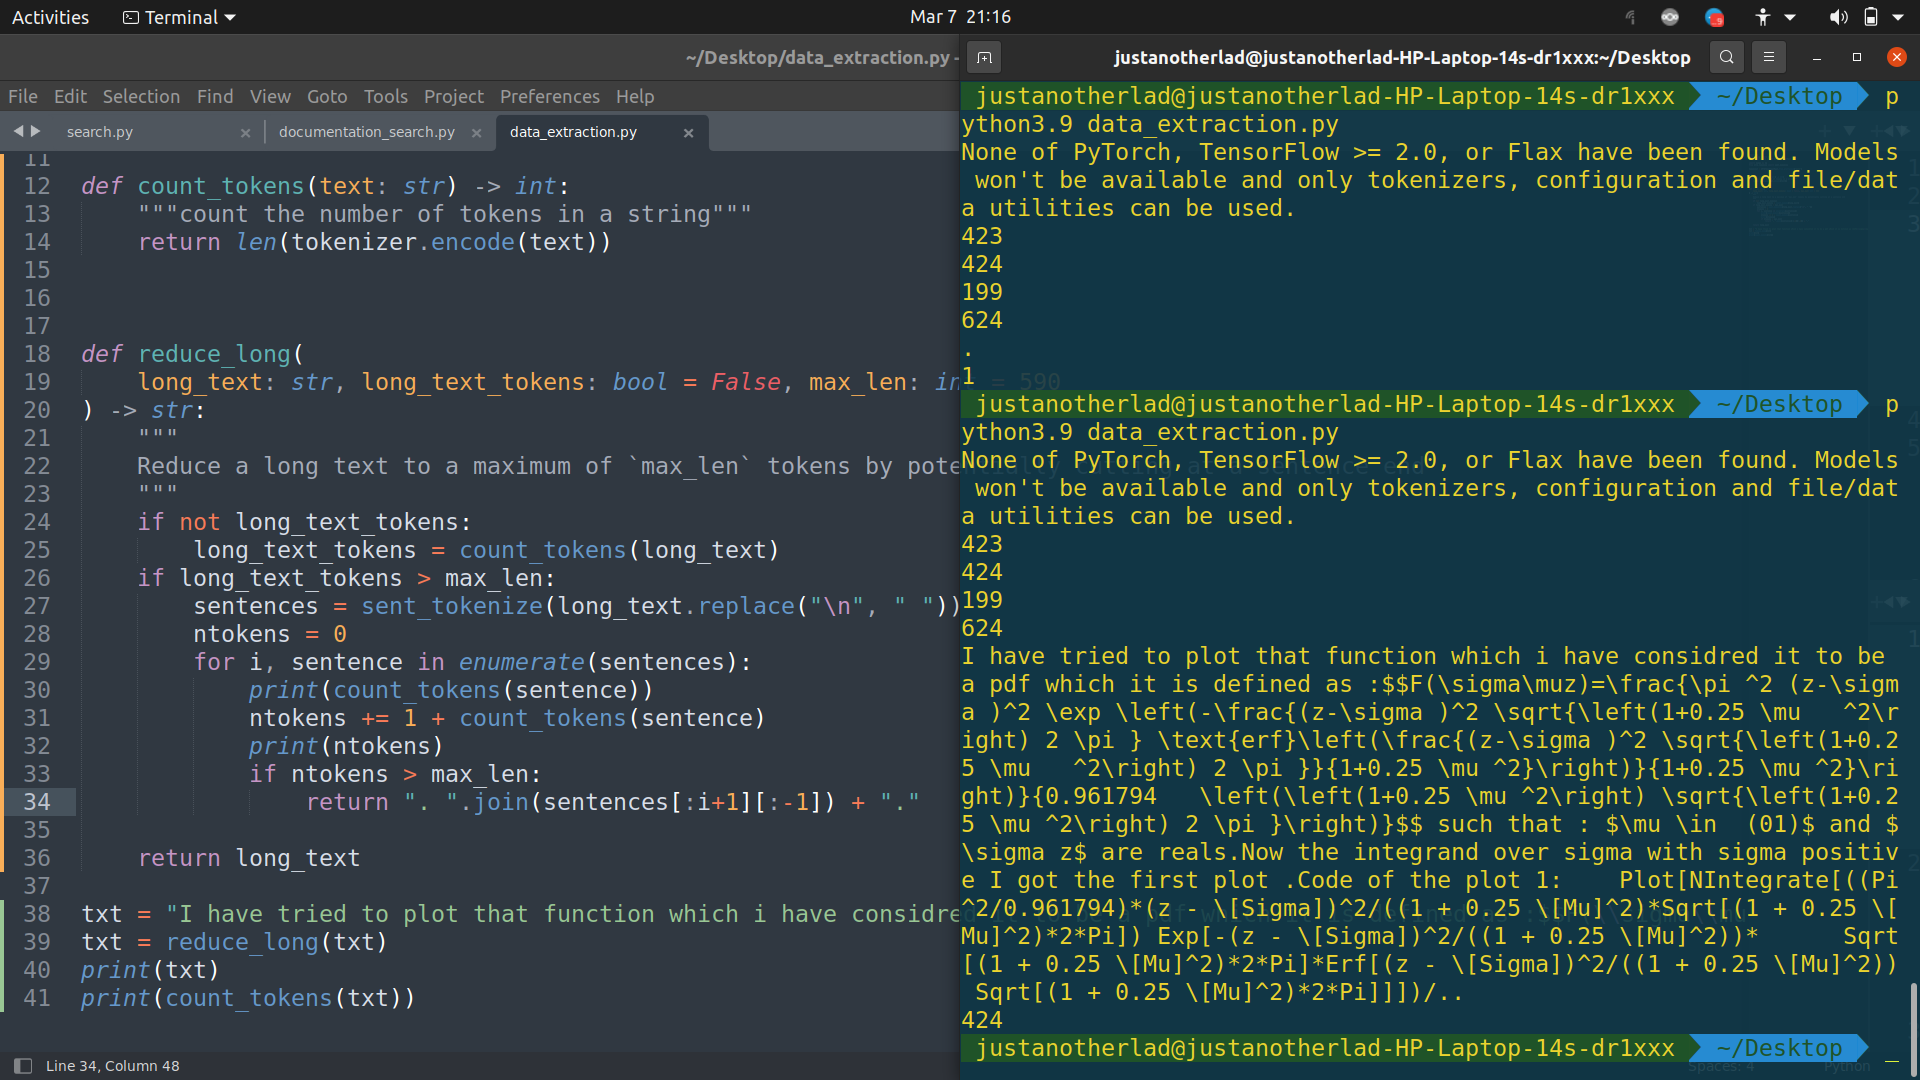
Task: Click the accessibility figure icon in the top bar
Action: tap(1762, 16)
